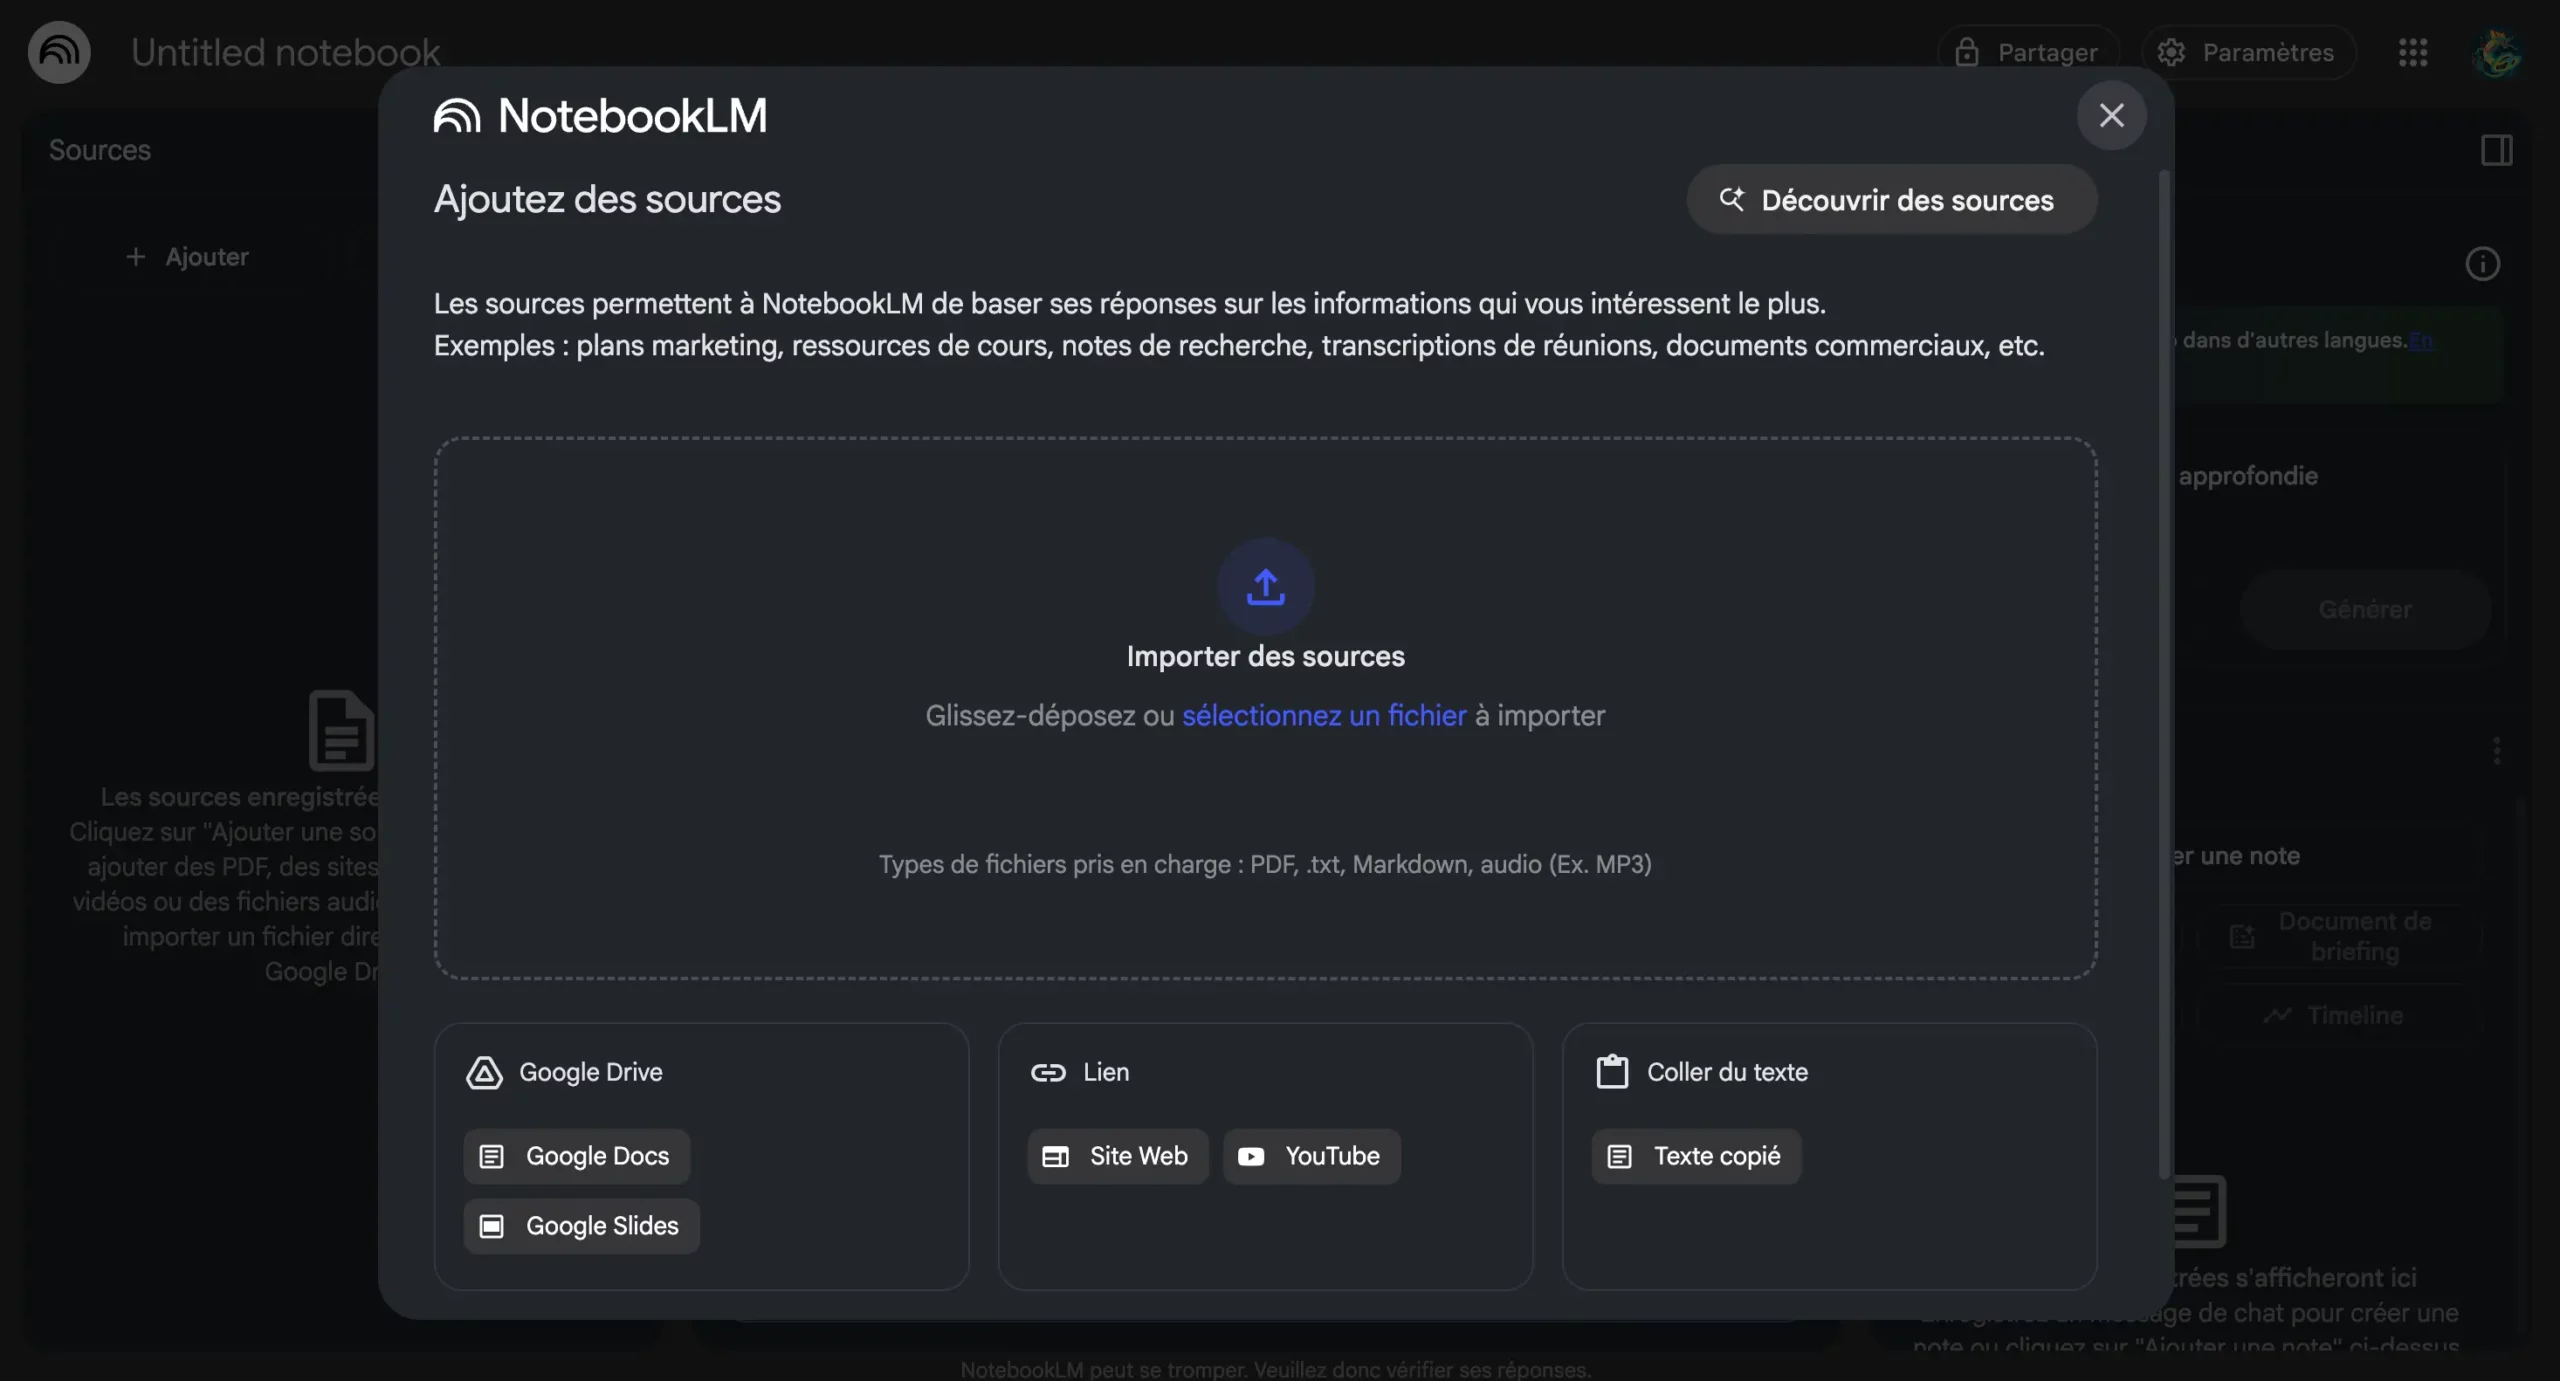Screen dimensions: 2560x1381
Task: Click the upload arrow icon
Action: click(1265, 587)
